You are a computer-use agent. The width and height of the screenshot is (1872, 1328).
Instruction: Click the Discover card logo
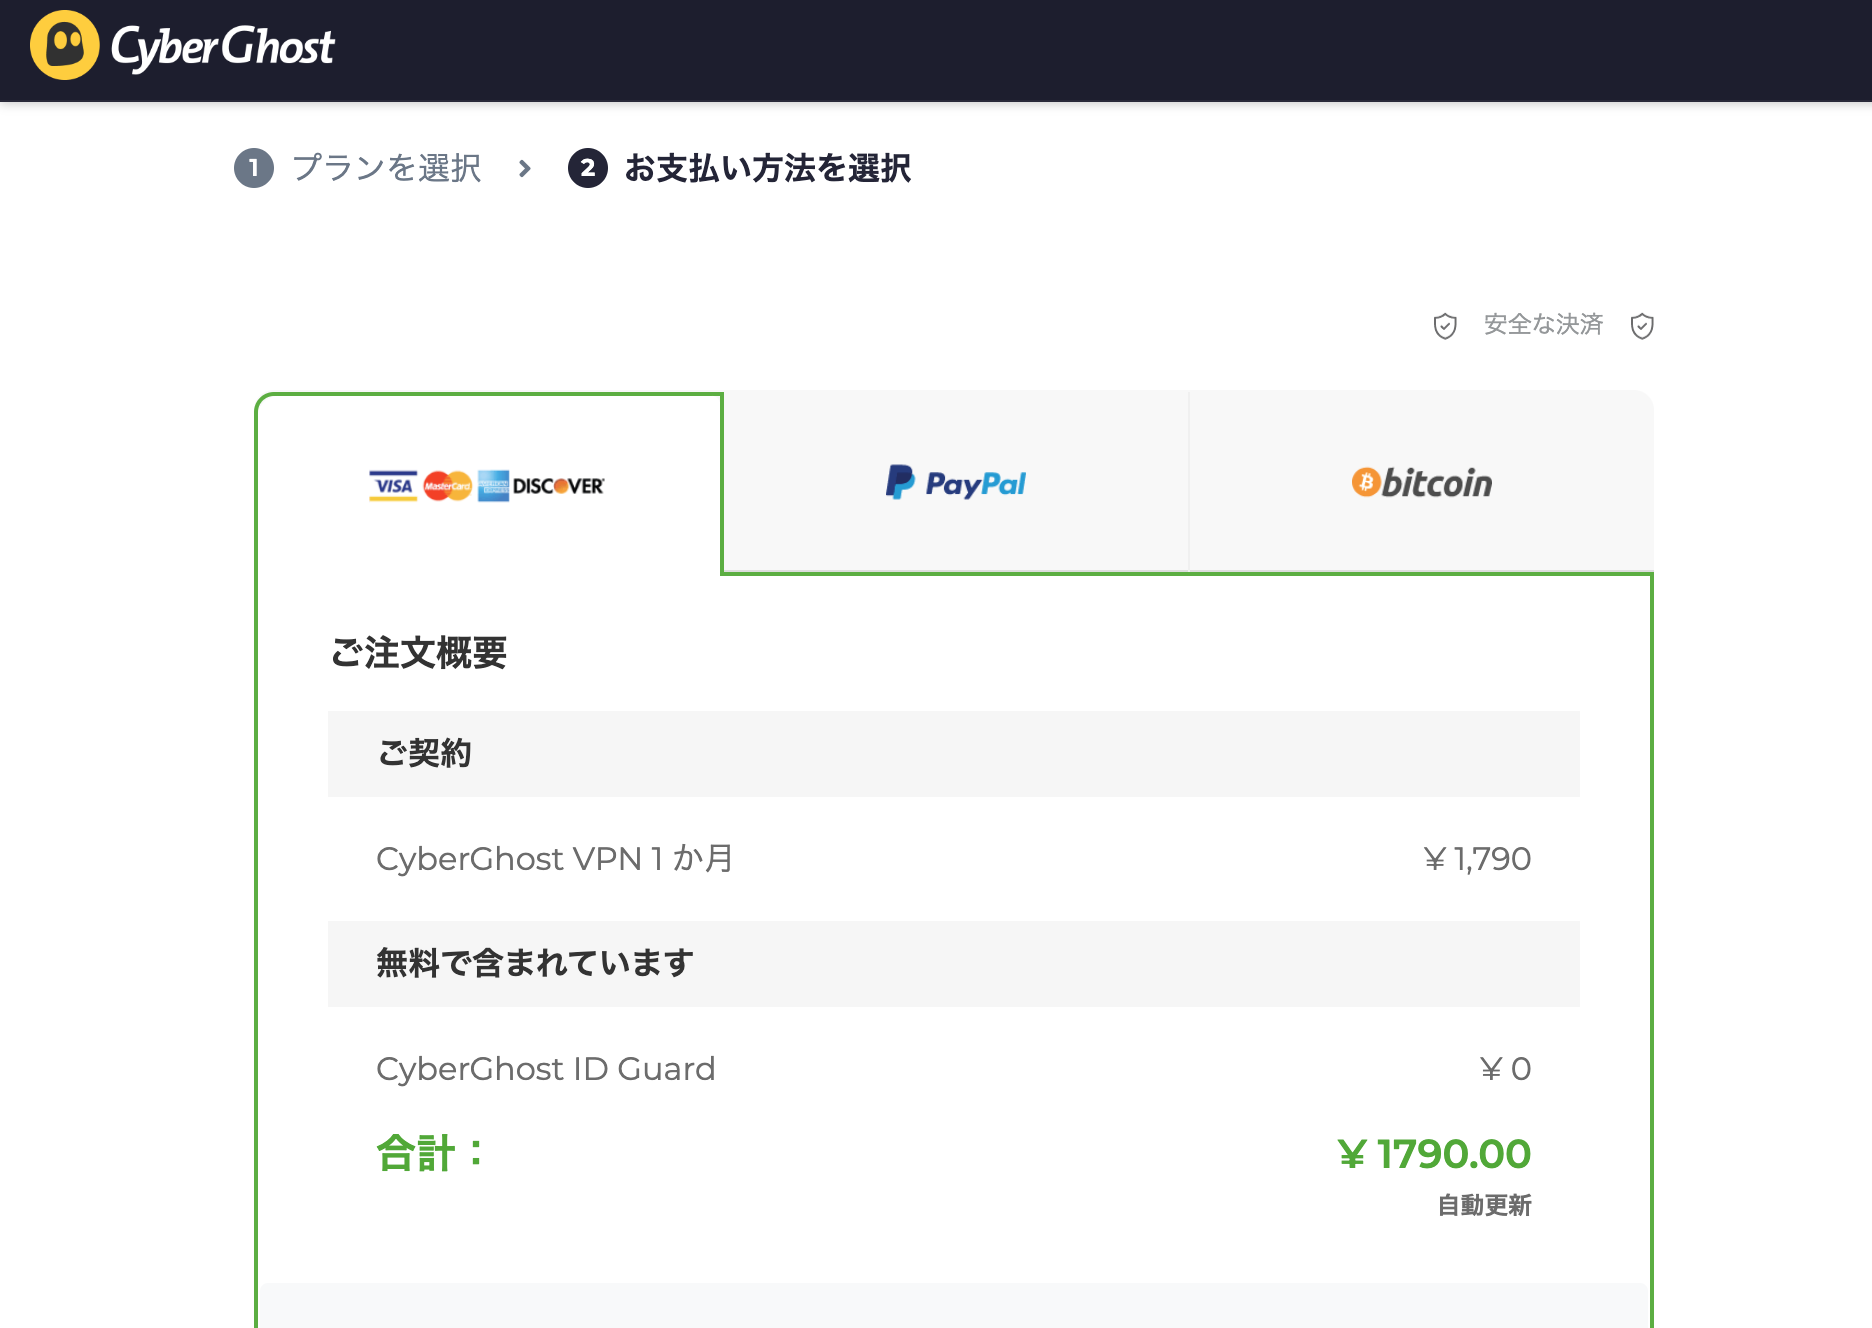pyautogui.click(x=559, y=486)
